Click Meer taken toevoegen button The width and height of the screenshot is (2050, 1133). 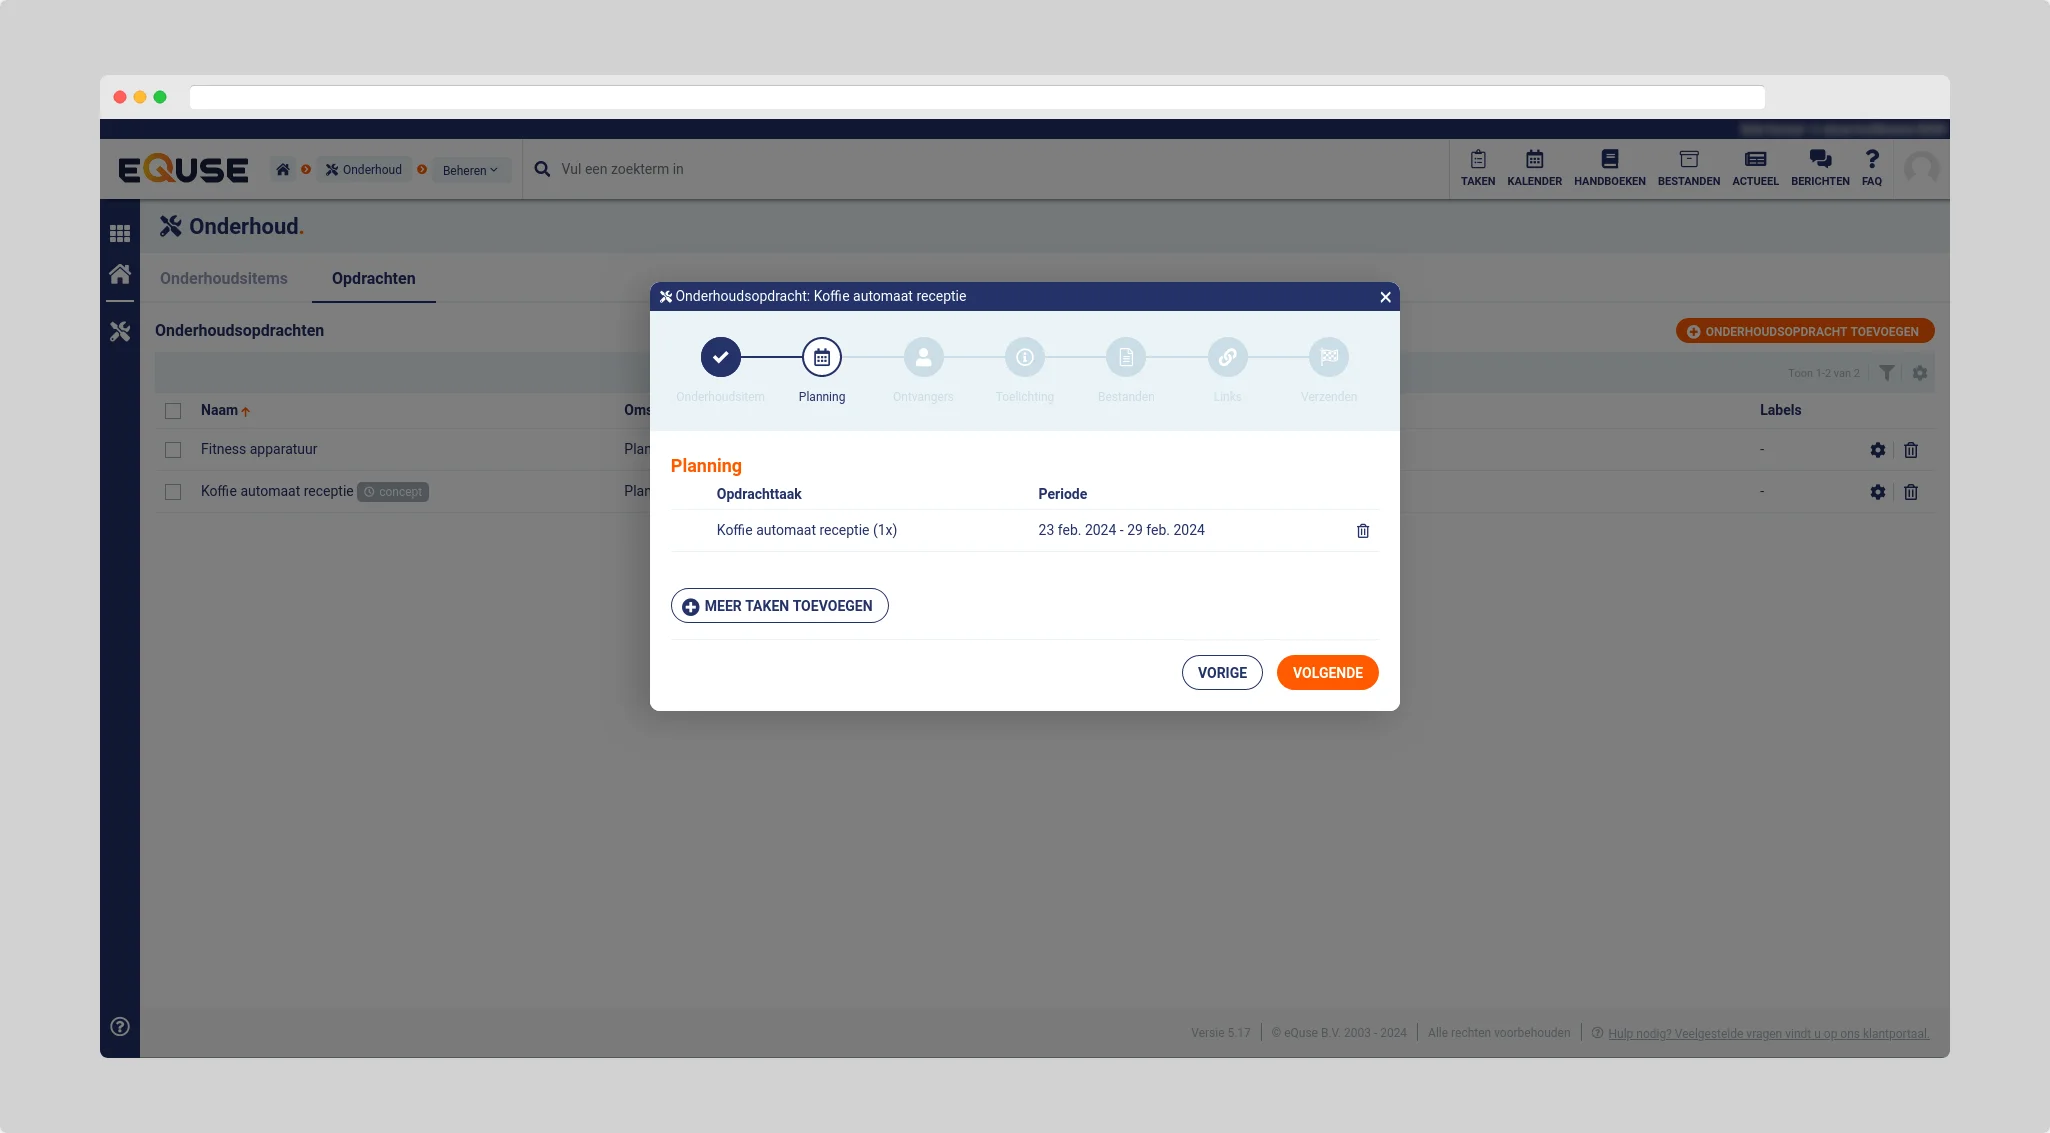(x=779, y=606)
